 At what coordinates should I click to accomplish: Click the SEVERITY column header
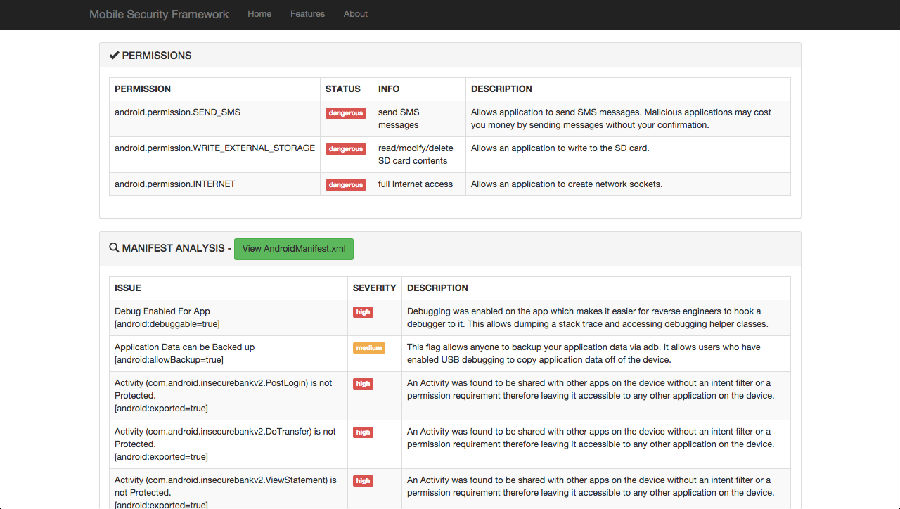374,288
